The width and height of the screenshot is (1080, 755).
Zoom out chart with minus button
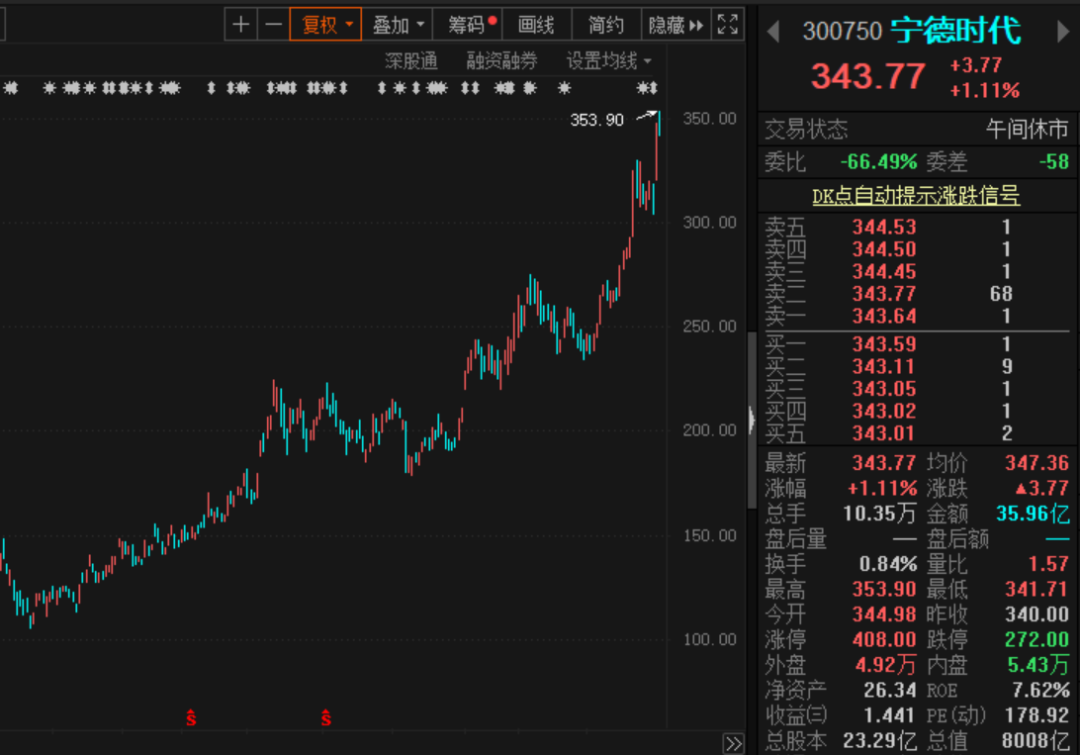(x=273, y=25)
